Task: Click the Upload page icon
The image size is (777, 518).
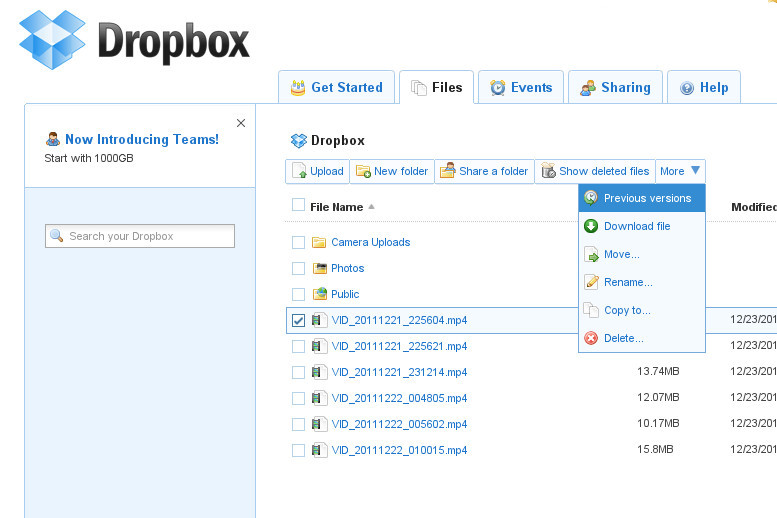Action: point(299,171)
